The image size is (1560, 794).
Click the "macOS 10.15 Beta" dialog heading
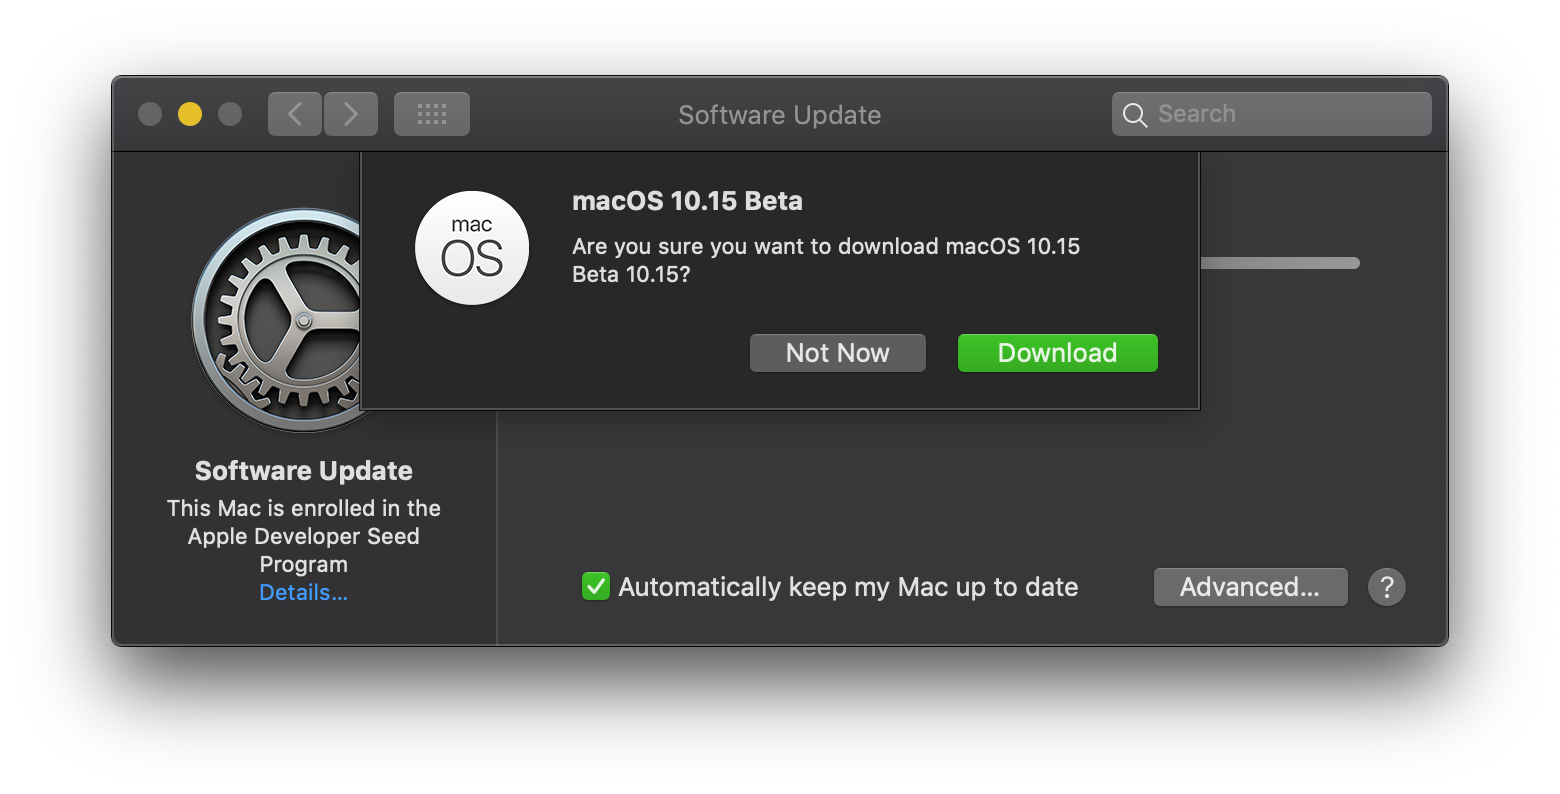[687, 201]
